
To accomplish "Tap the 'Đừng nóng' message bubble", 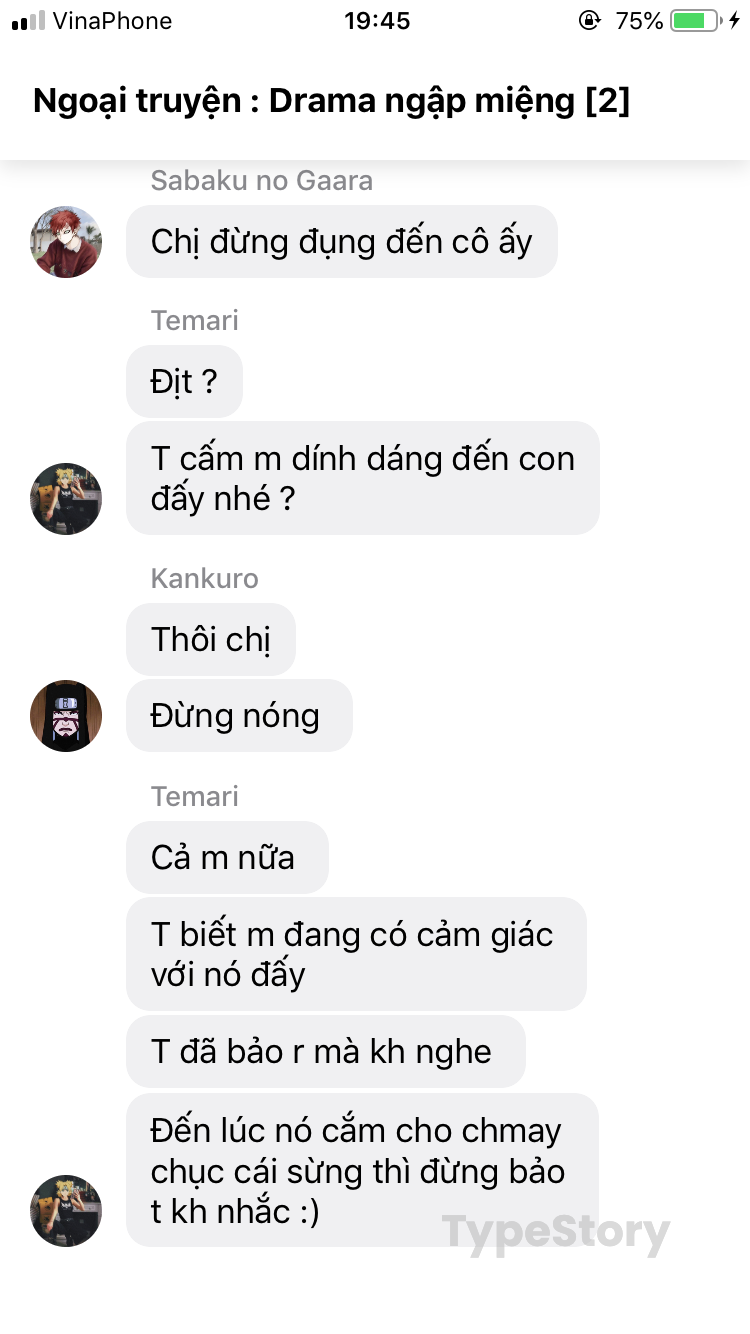I will tap(239, 716).
